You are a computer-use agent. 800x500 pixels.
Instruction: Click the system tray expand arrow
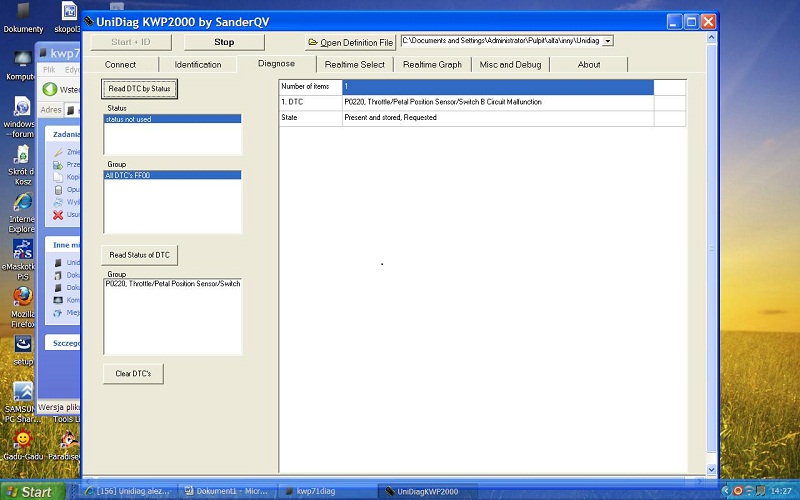pyautogui.click(x=726, y=491)
